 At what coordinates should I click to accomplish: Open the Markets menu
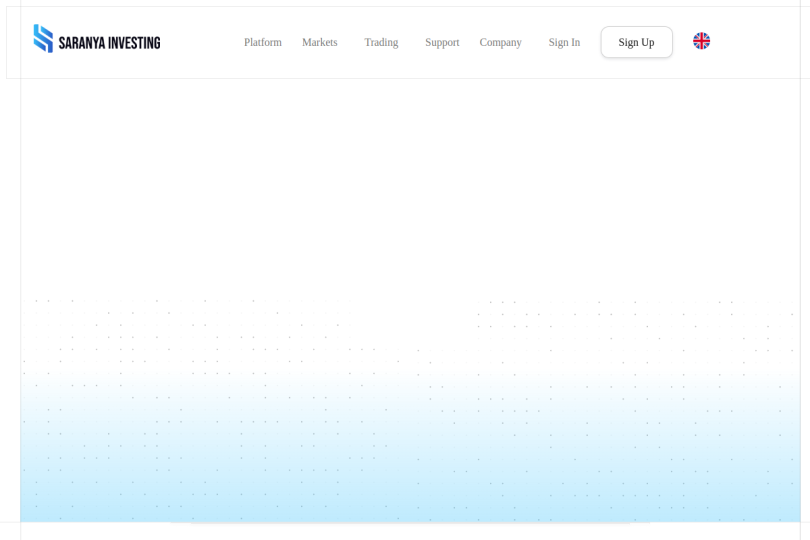click(320, 42)
